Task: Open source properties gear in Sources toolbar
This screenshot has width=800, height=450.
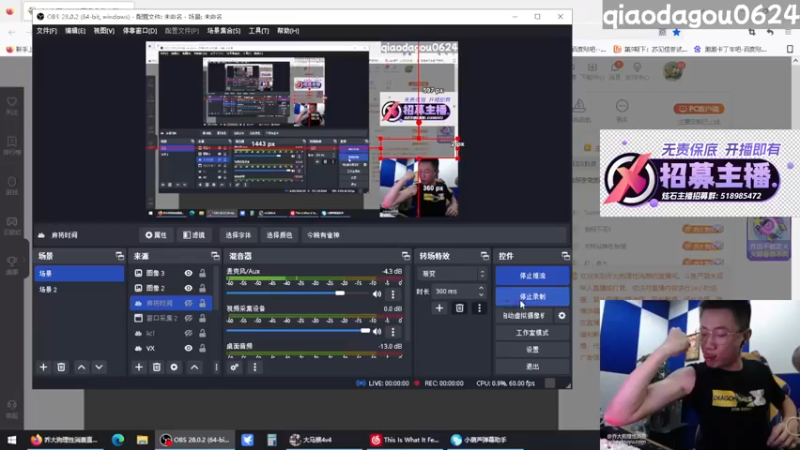Action: pyautogui.click(x=174, y=367)
